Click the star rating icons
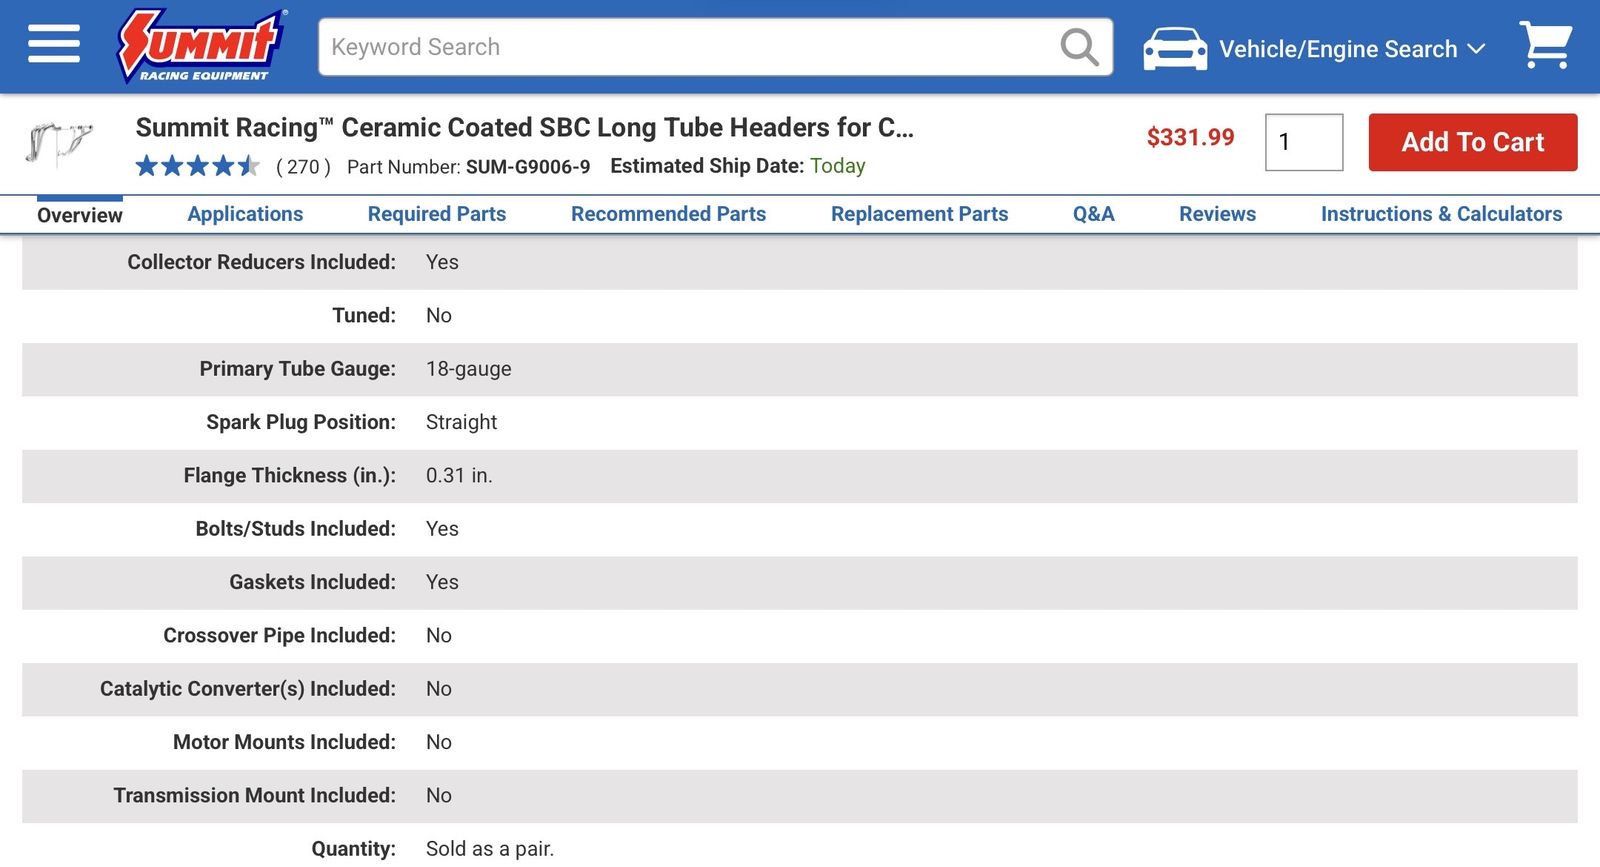Image resolution: width=1600 pixels, height=867 pixels. tap(197, 166)
